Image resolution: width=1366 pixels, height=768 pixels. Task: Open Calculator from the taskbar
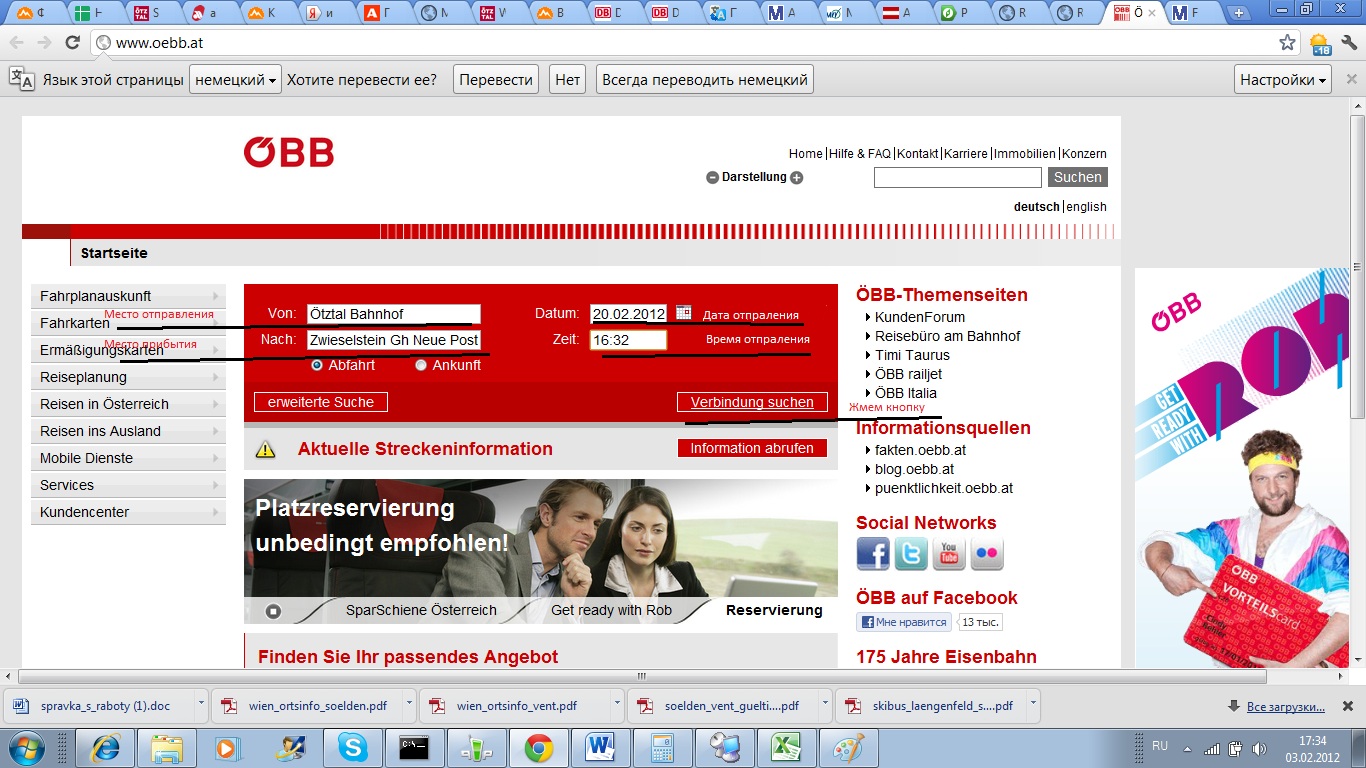(x=662, y=747)
